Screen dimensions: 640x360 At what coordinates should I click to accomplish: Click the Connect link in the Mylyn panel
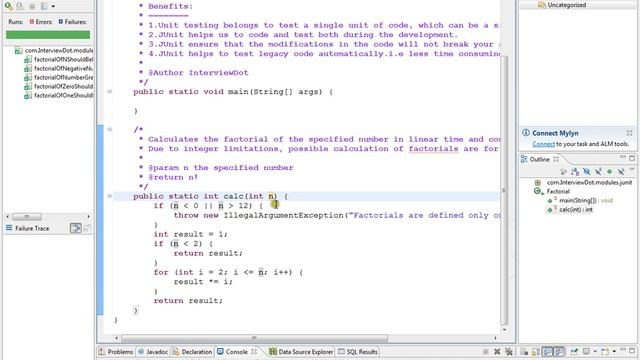[x=543, y=144]
